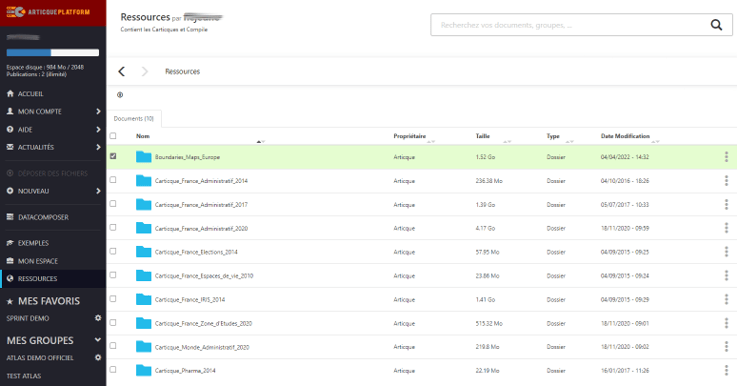The image size is (737, 386).
Task: Uncheck the Boundaries_Maps_Europe checkbox
Action: pyautogui.click(x=113, y=156)
